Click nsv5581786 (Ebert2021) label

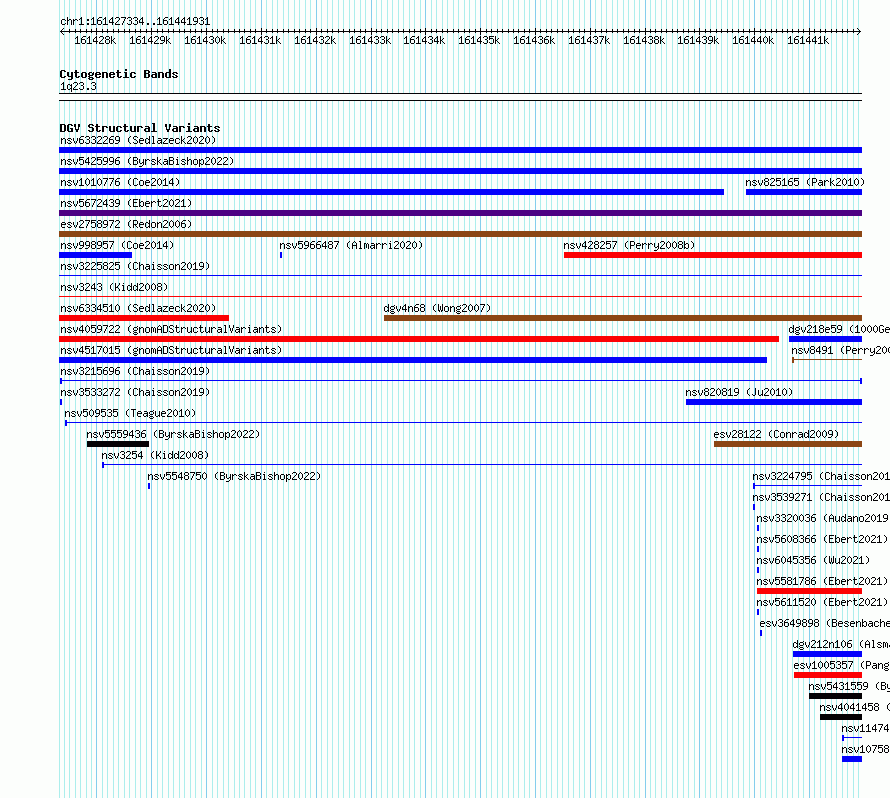tap(822, 581)
